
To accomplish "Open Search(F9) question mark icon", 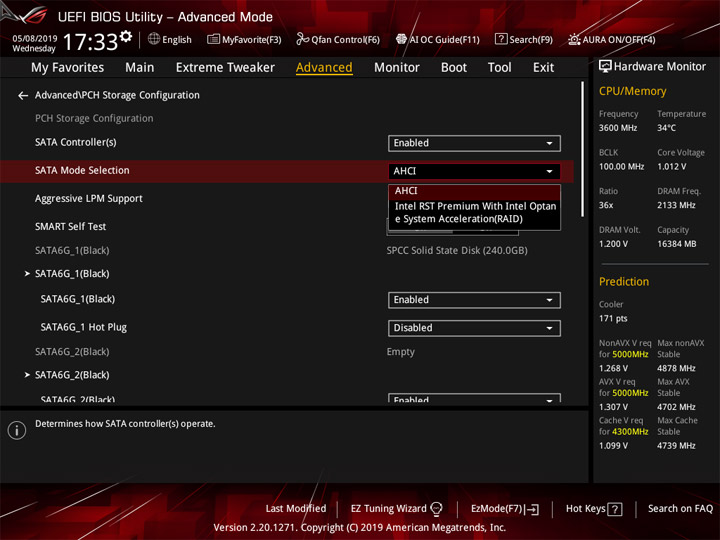I will point(501,39).
